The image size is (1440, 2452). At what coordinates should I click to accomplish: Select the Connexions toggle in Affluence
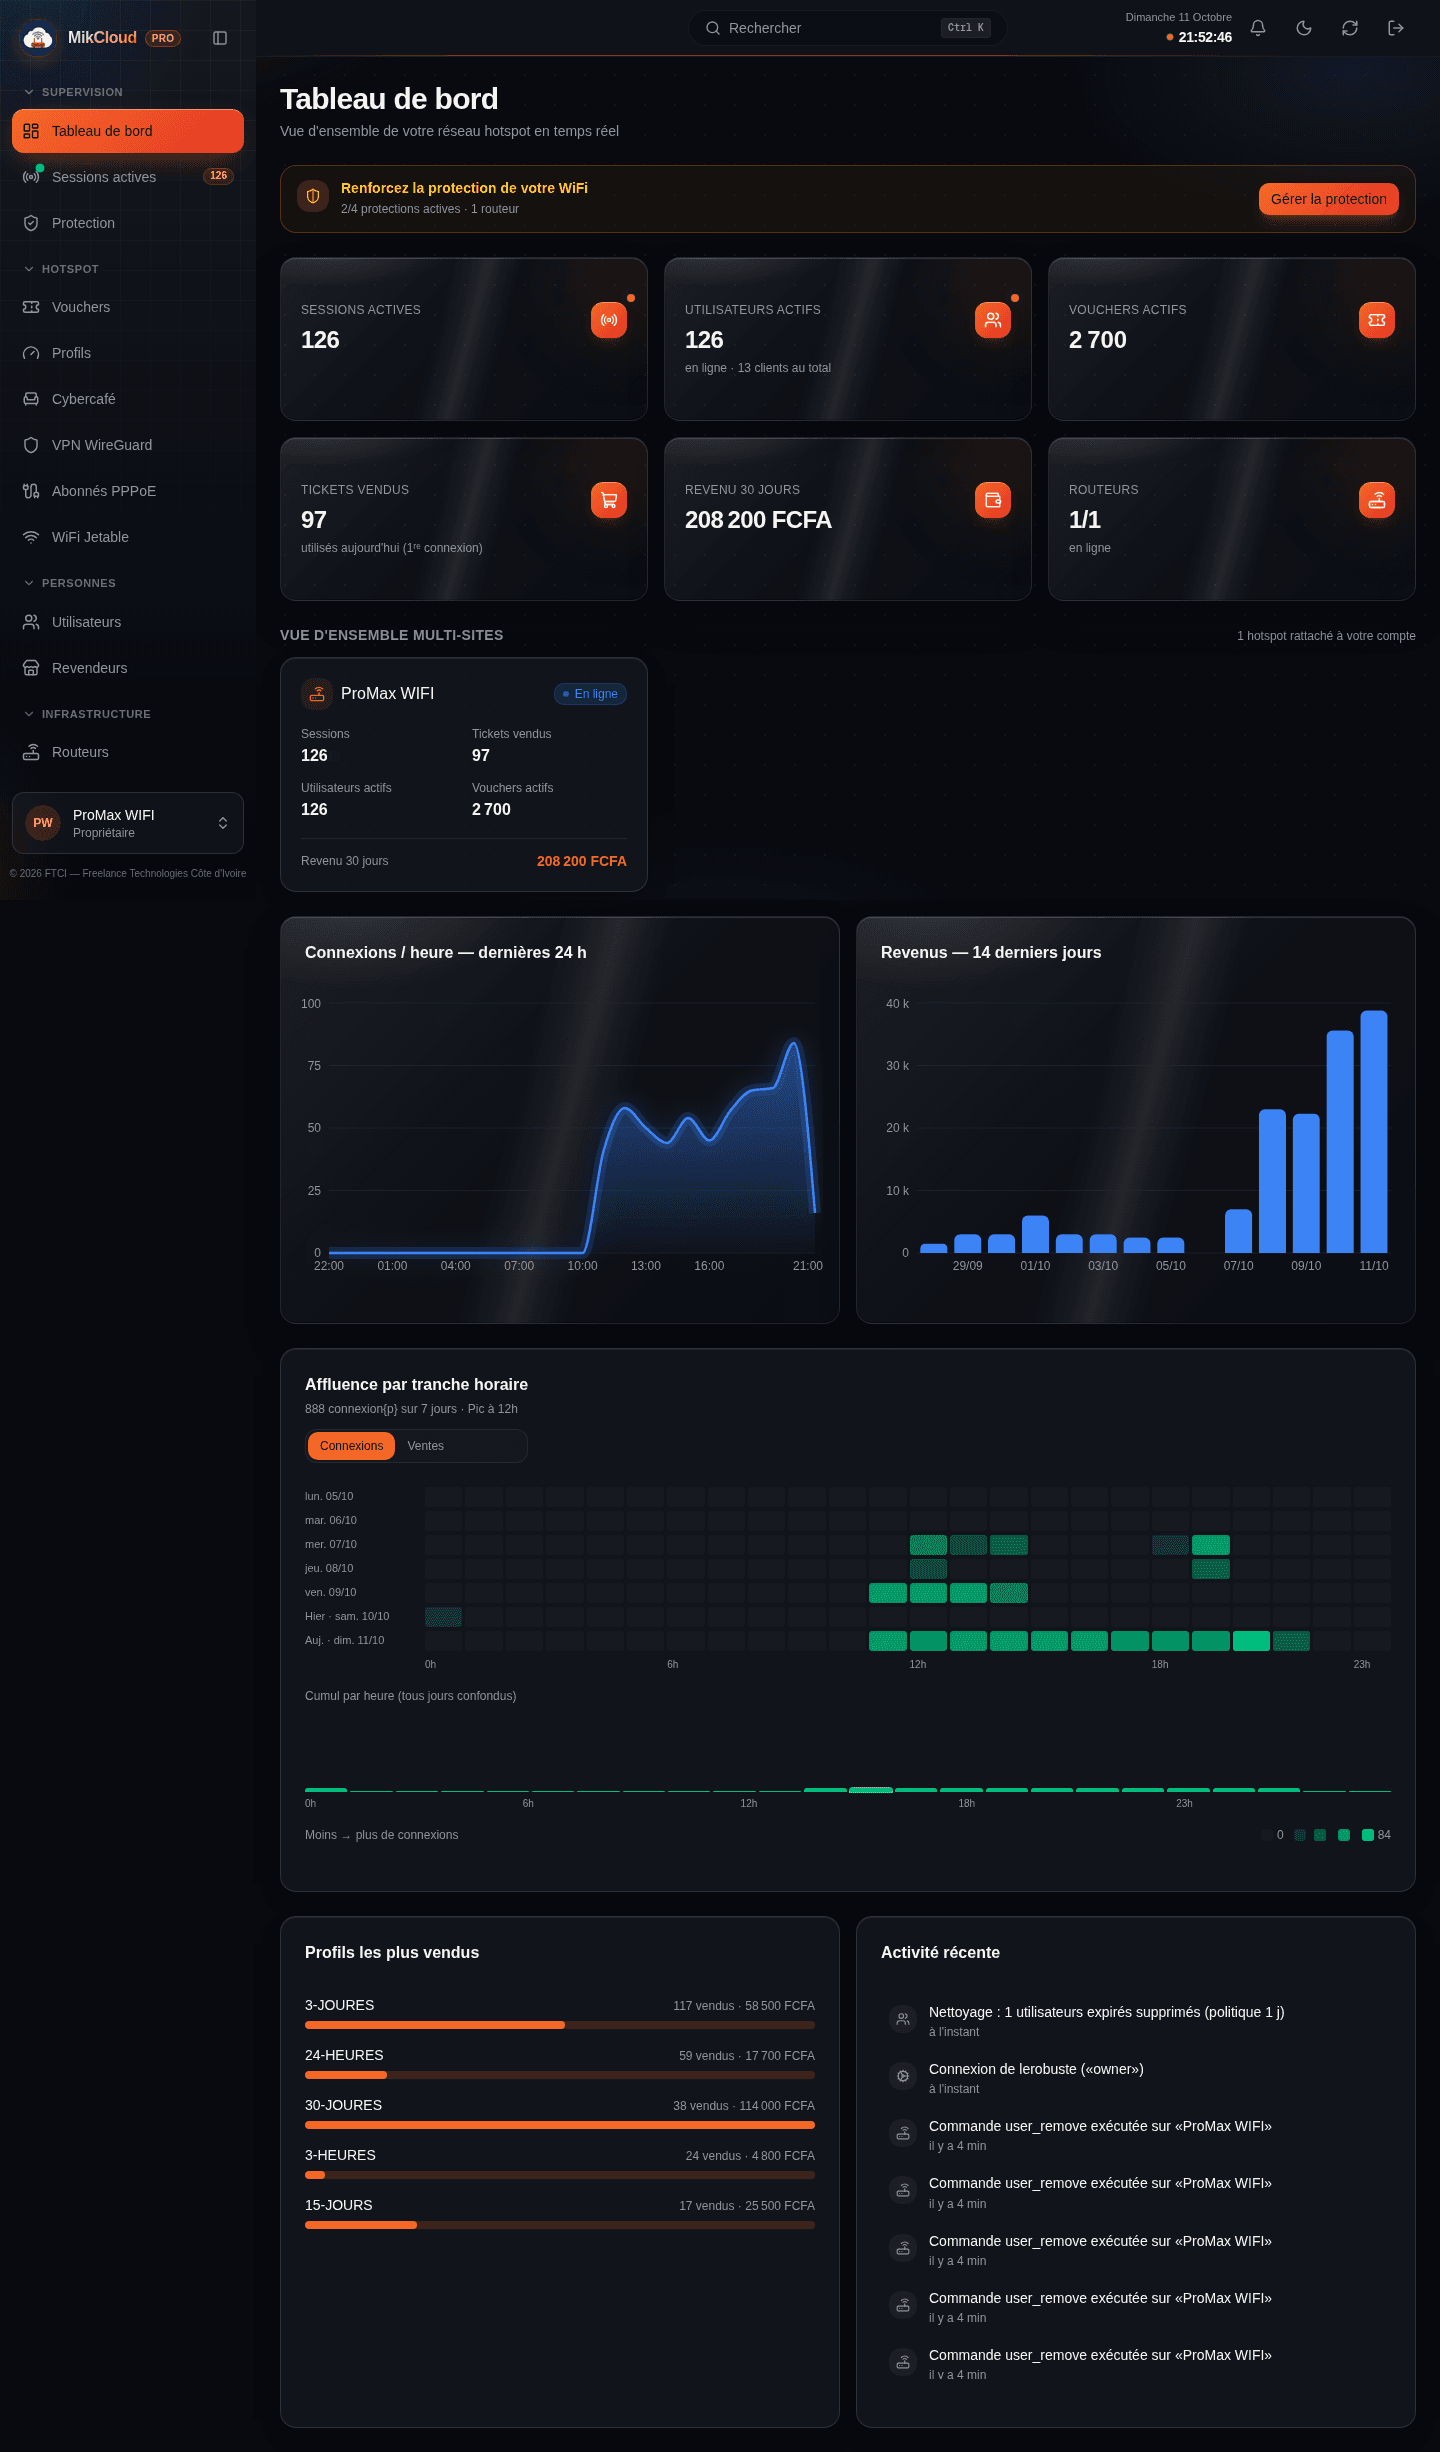click(351, 1446)
